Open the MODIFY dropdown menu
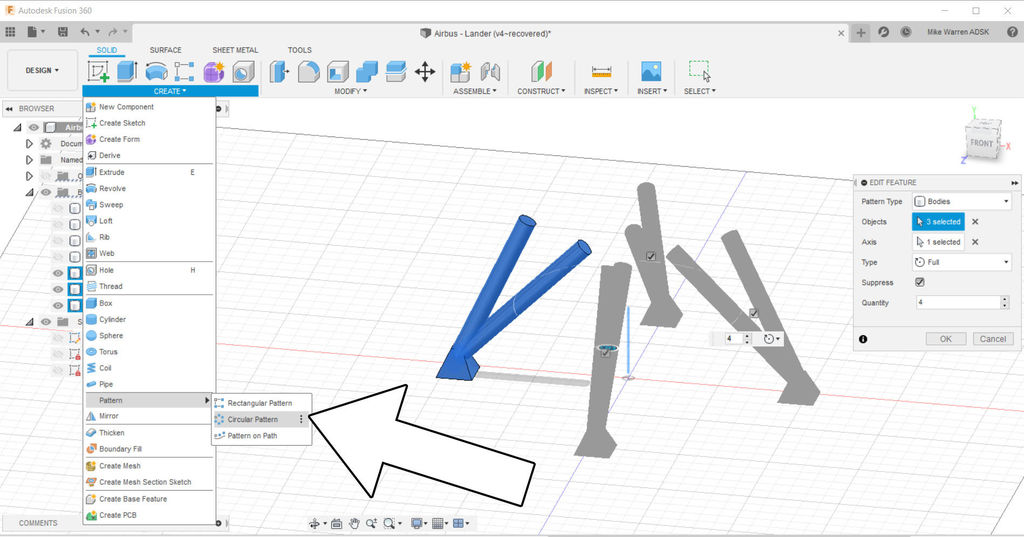This screenshot has height=537, width=1024. point(351,91)
